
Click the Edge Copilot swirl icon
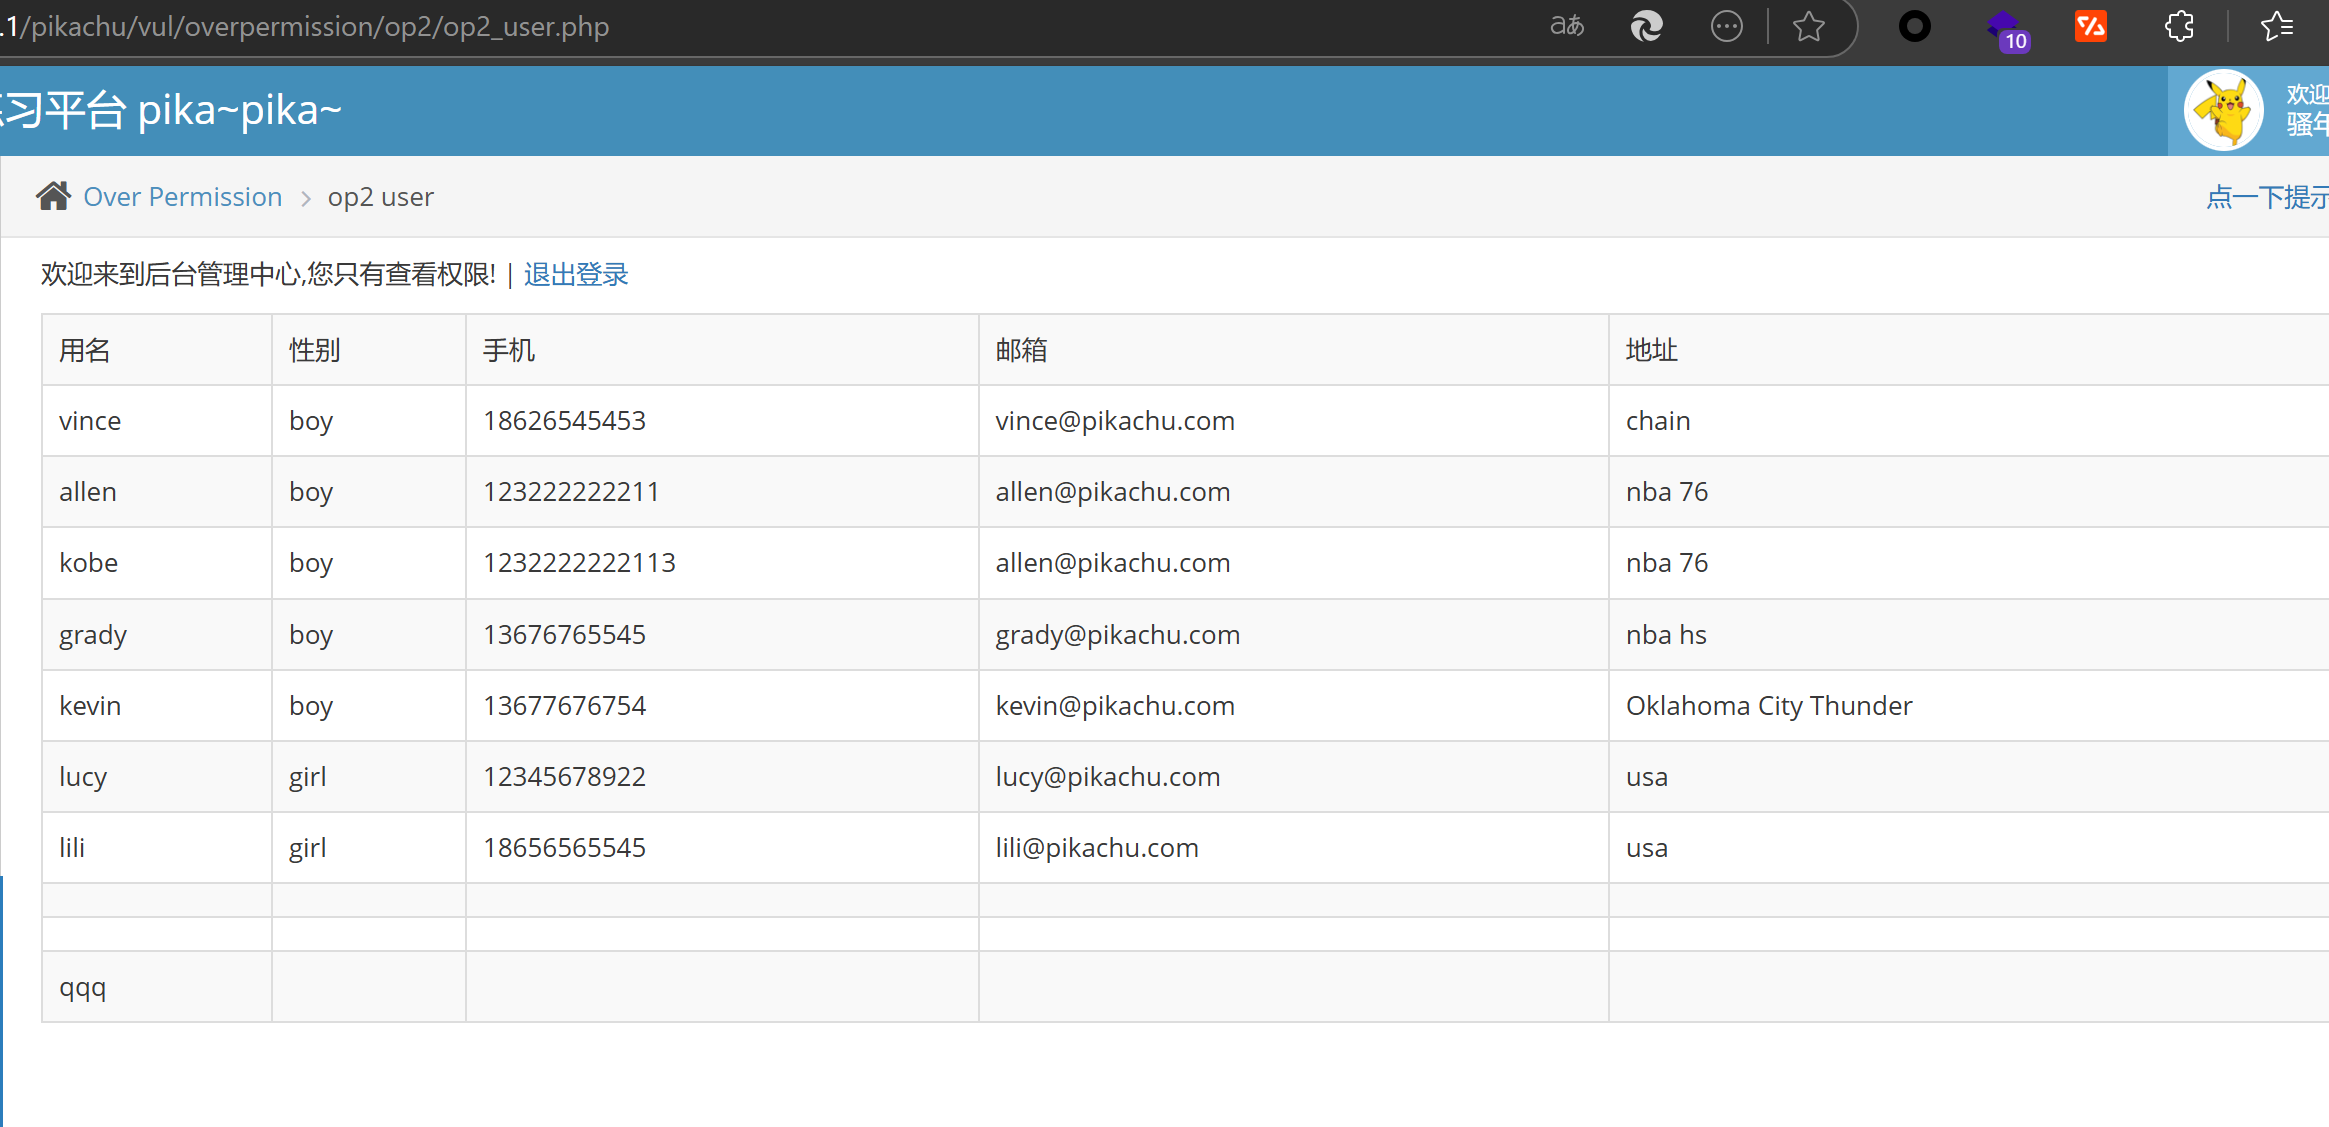point(1646,26)
